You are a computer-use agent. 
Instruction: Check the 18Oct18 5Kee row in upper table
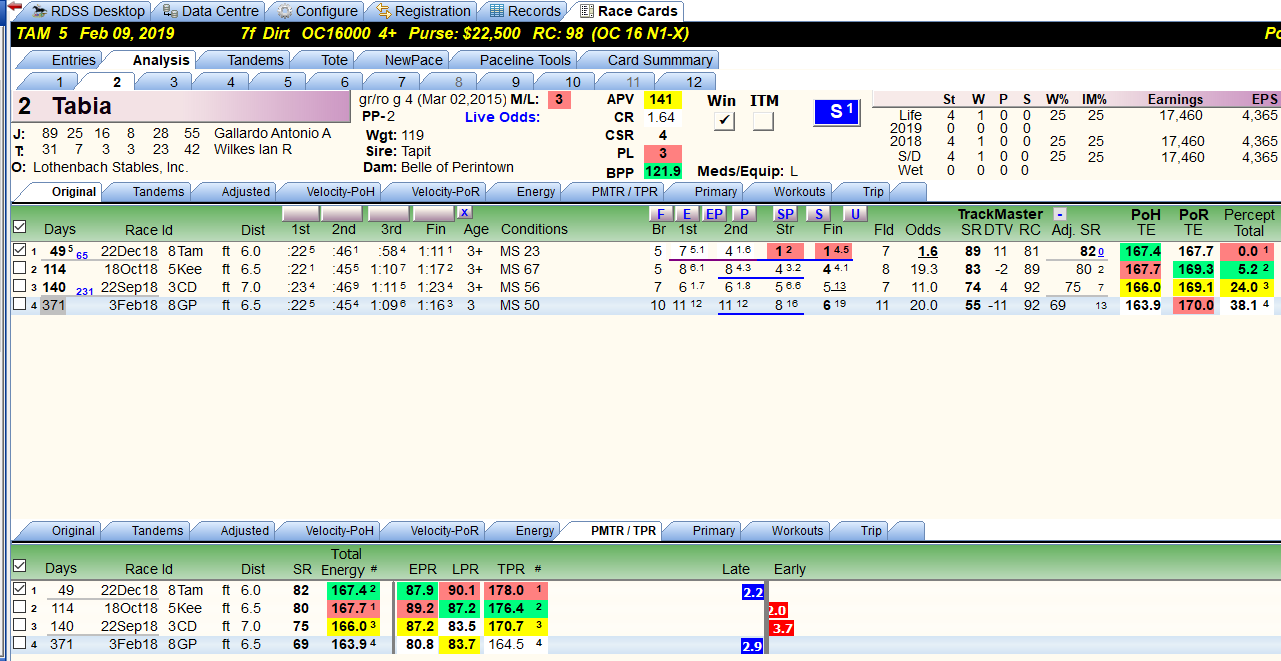pos(20,268)
